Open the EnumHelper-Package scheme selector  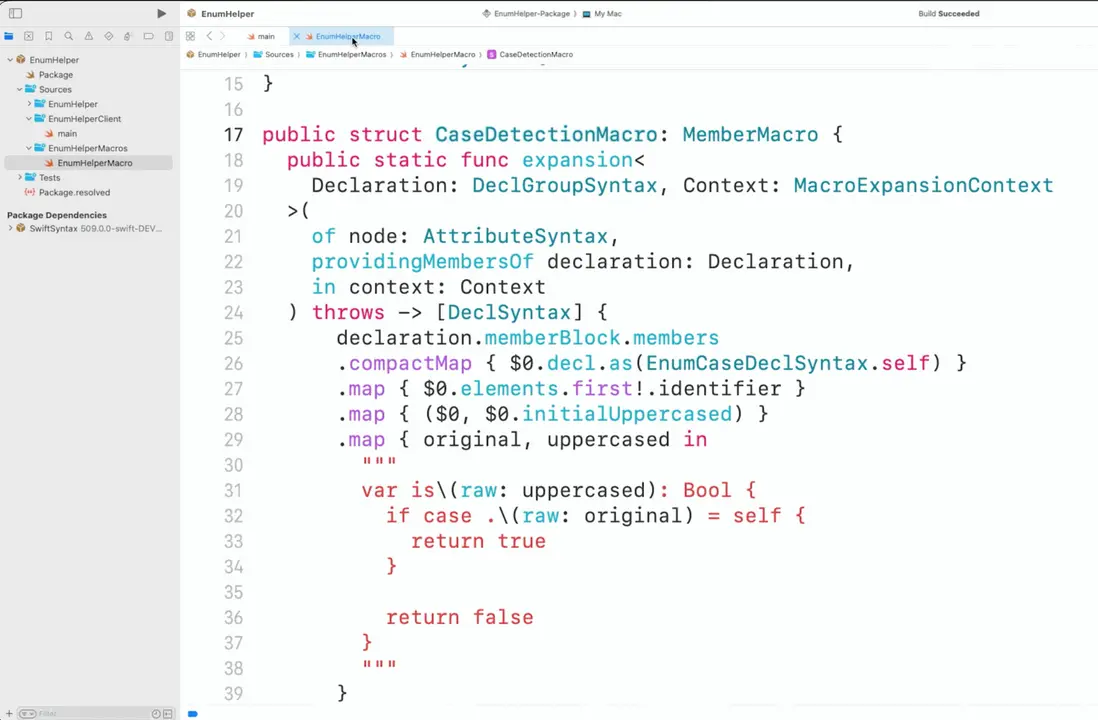click(529, 13)
